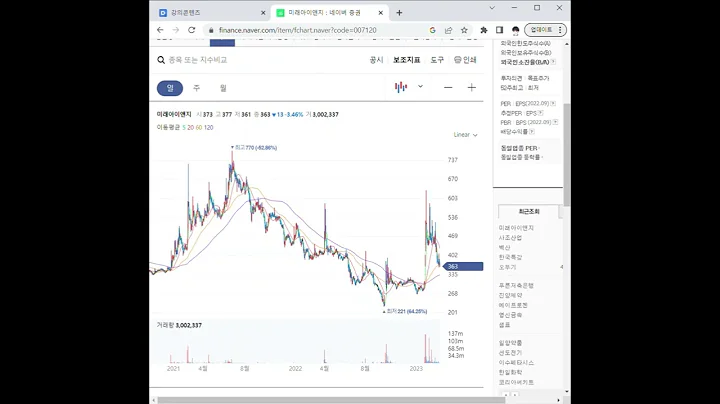Click the help icon next to BPS (2022.09)

(x=555, y=122)
